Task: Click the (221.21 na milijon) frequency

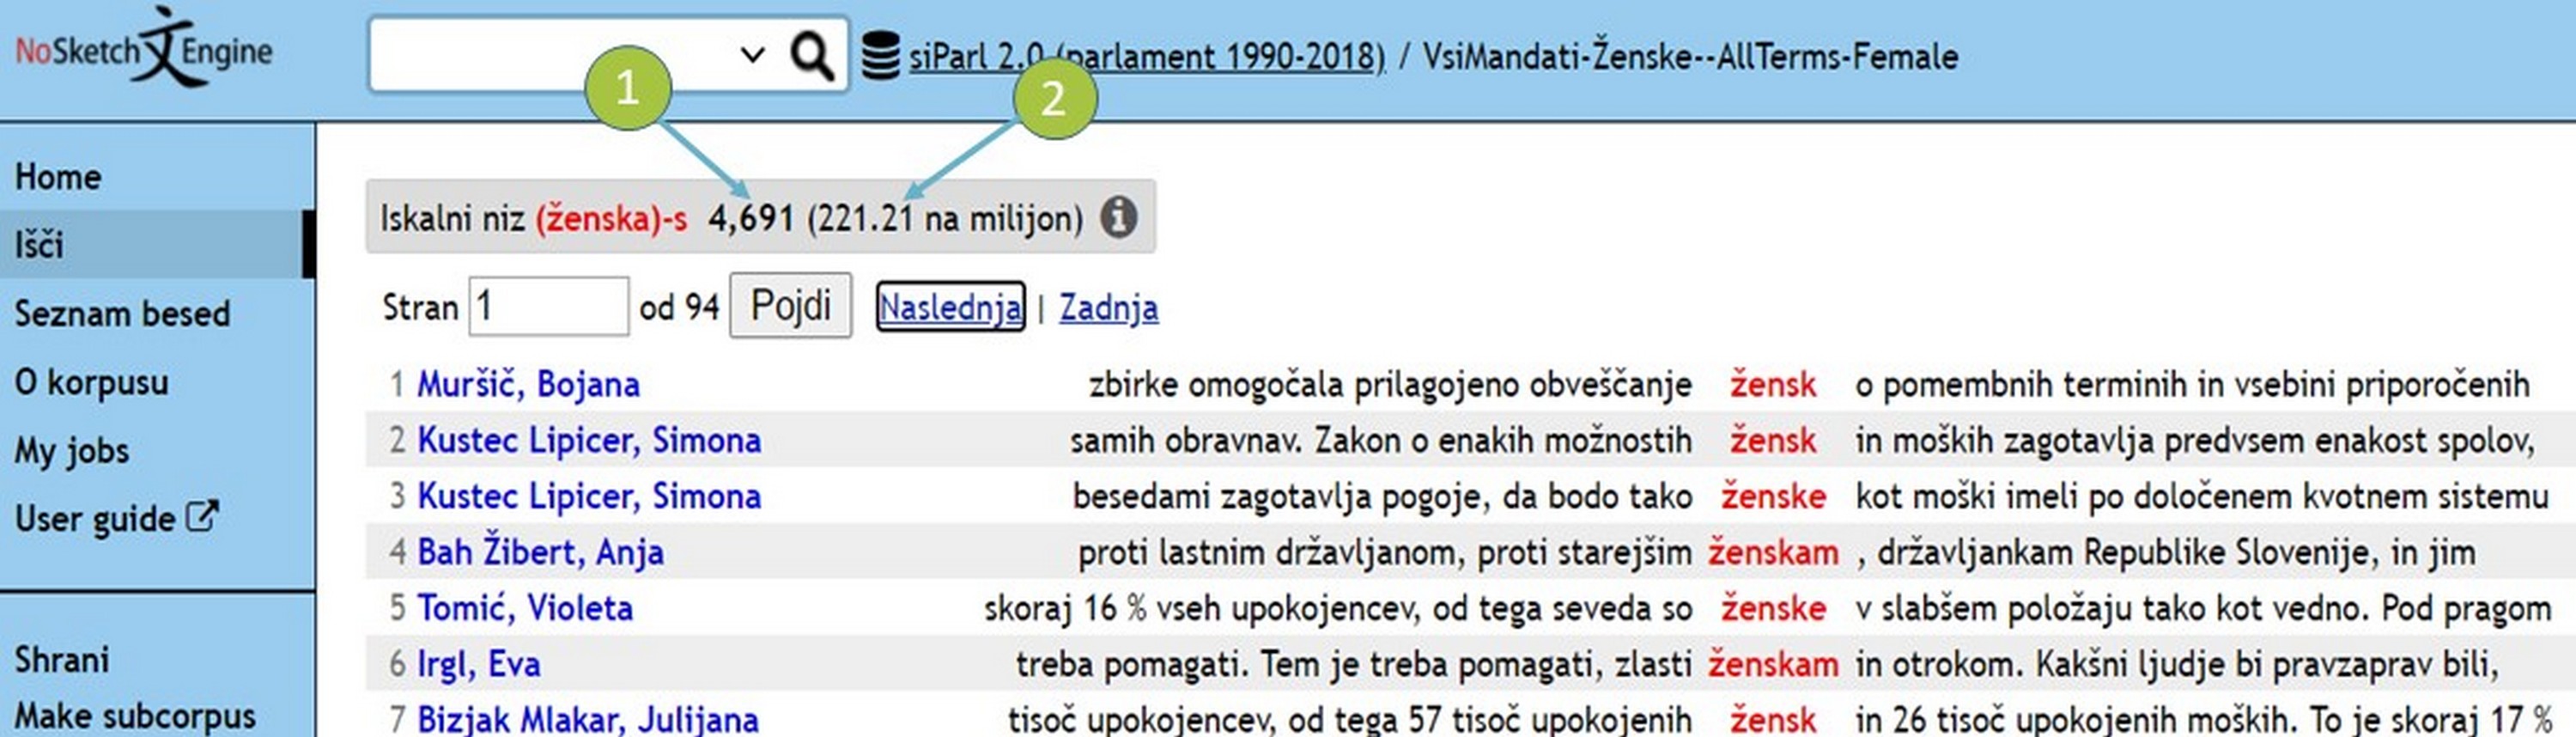Action: [945, 217]
